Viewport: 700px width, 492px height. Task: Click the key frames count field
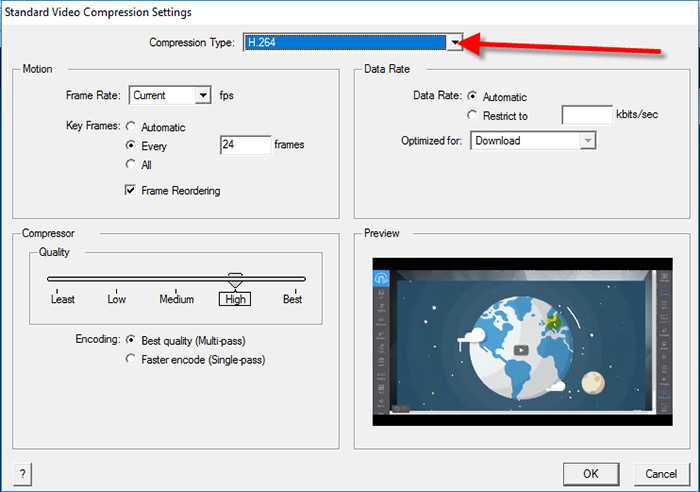coord(245,146)
